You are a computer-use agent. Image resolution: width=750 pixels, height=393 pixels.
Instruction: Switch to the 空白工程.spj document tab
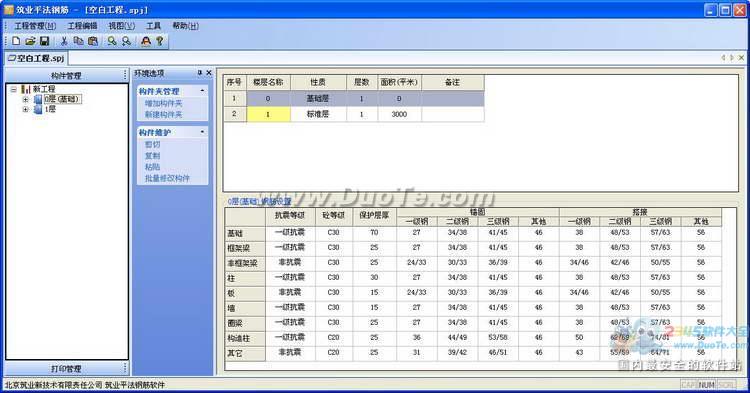pos(36,58)
